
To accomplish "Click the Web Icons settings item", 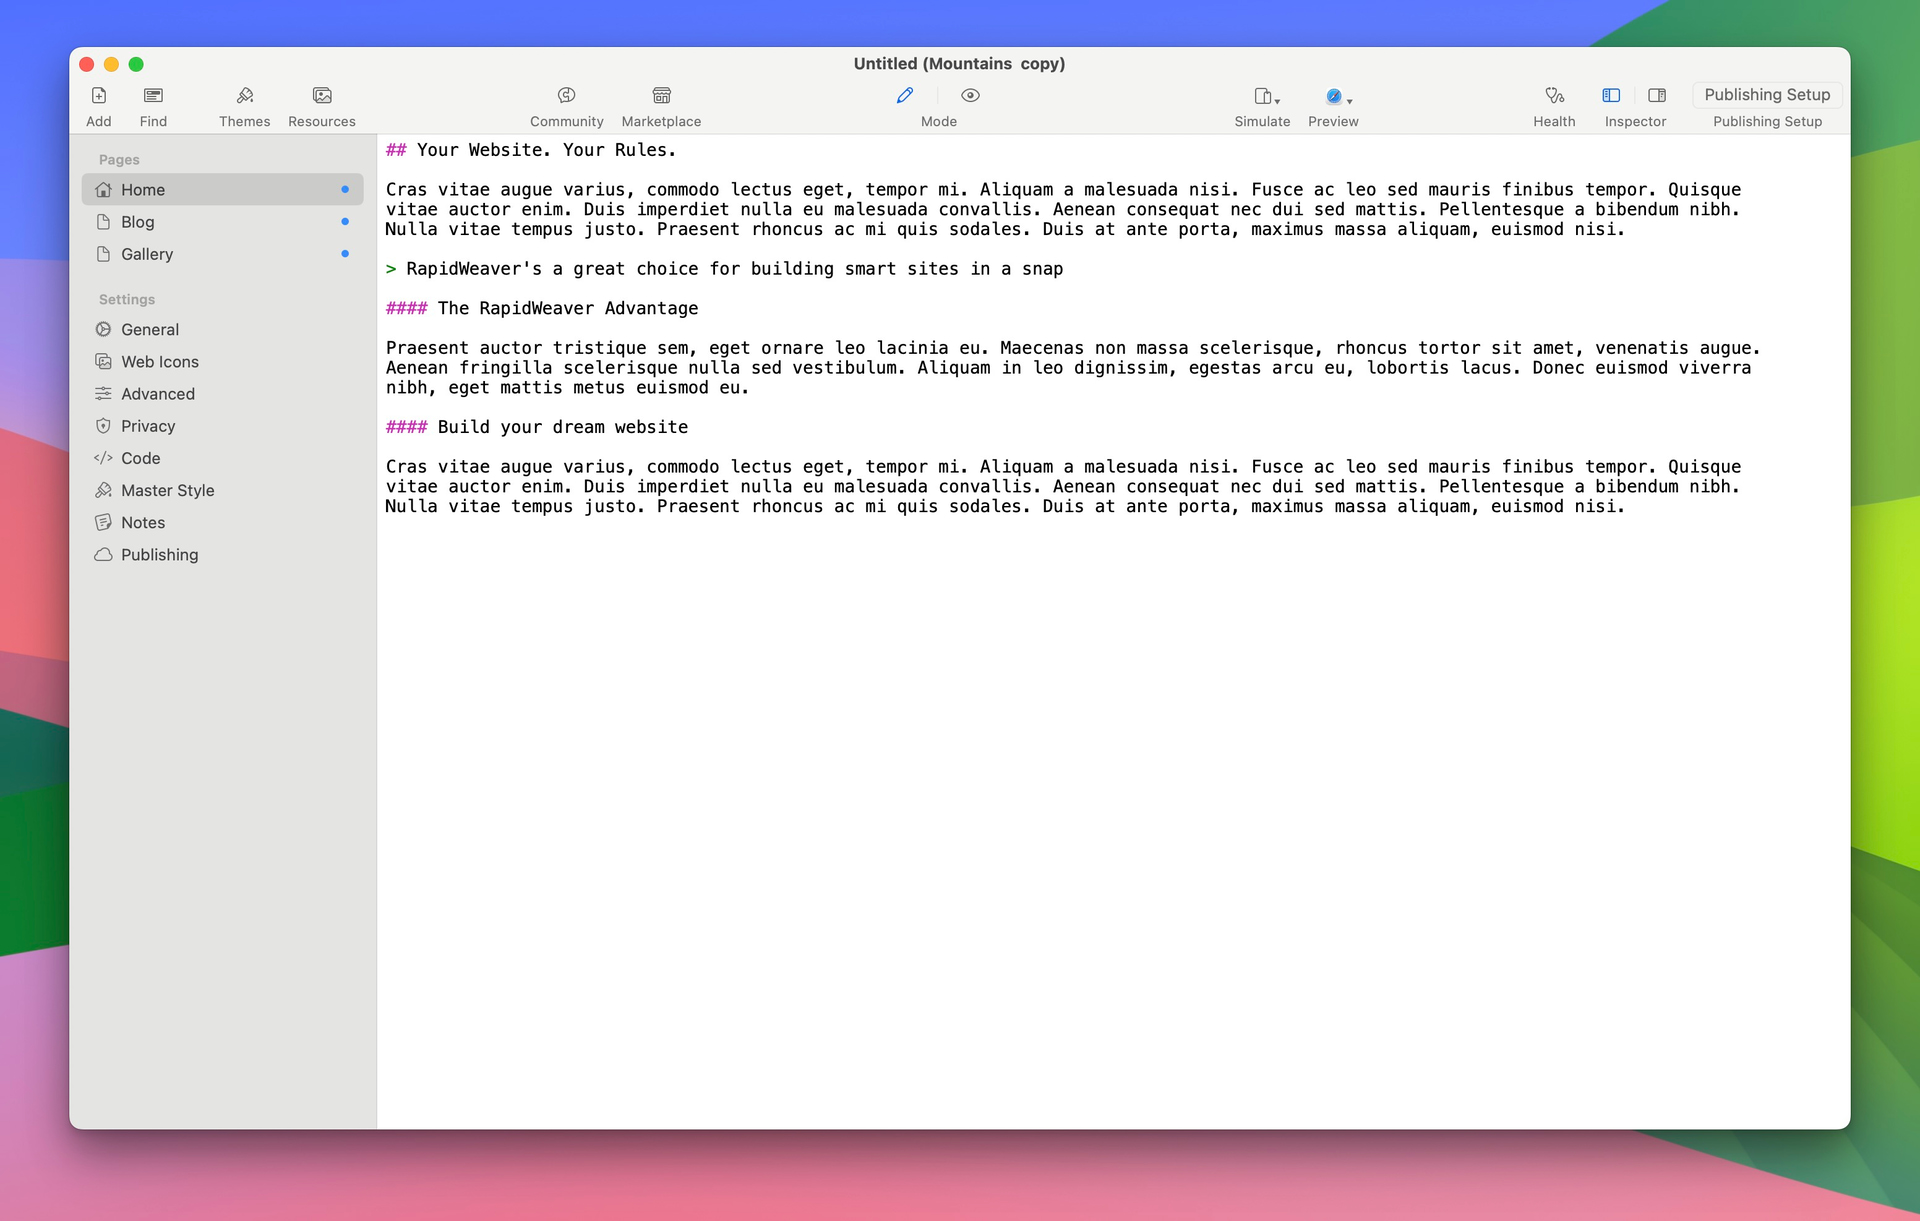I will 159,362.
